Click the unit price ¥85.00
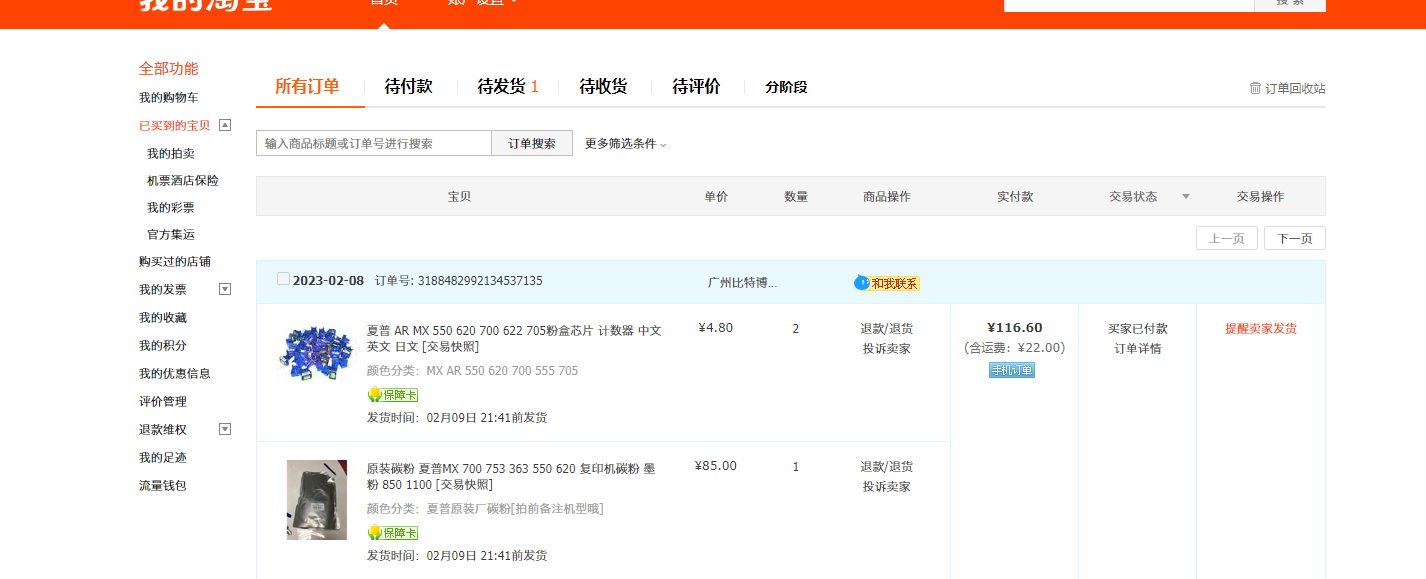Image resolution: width=1426 pixels, height=579 pixels. tap(716, 466)
